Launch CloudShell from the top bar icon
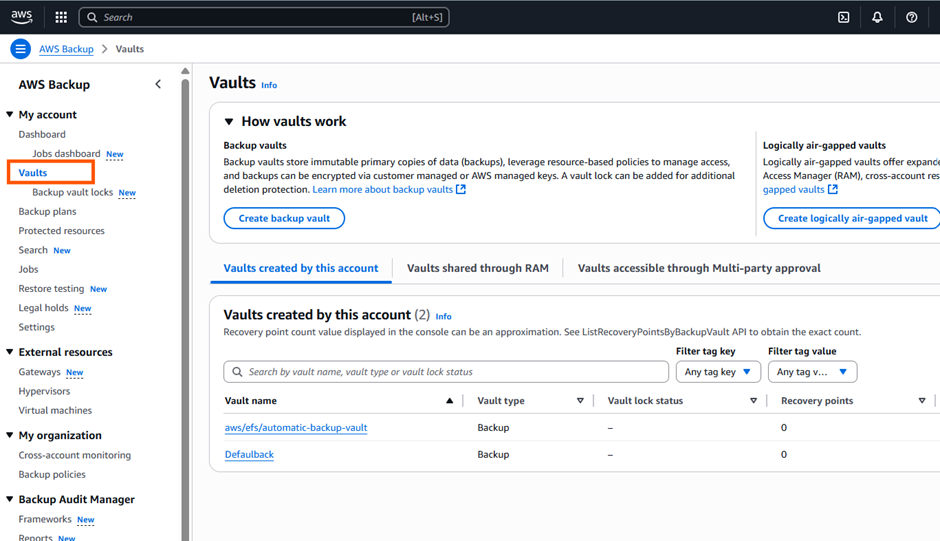Viewport: 940px width, 541px height. (844, 17)
